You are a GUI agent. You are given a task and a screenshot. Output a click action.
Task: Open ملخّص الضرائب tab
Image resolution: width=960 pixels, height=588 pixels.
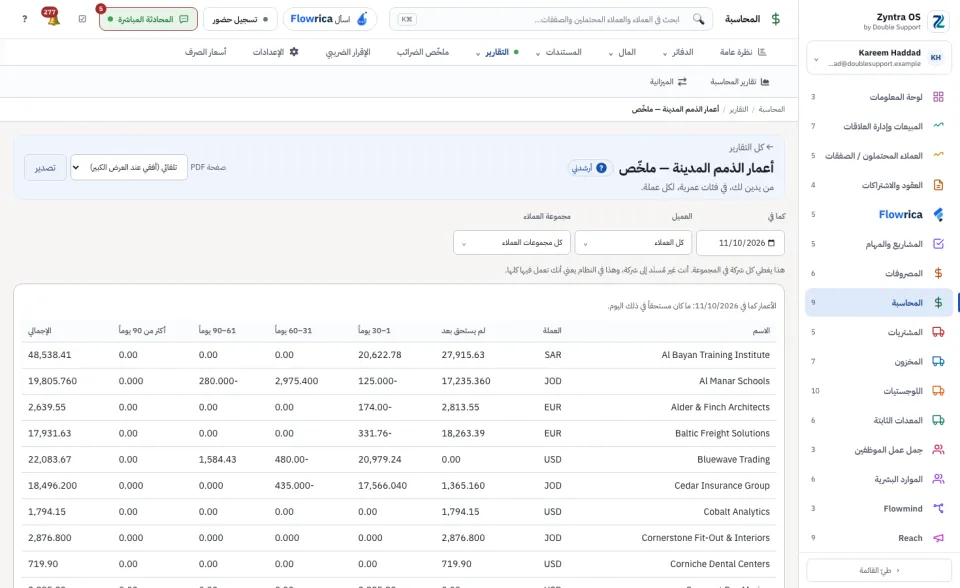click(x=422, y=52)
